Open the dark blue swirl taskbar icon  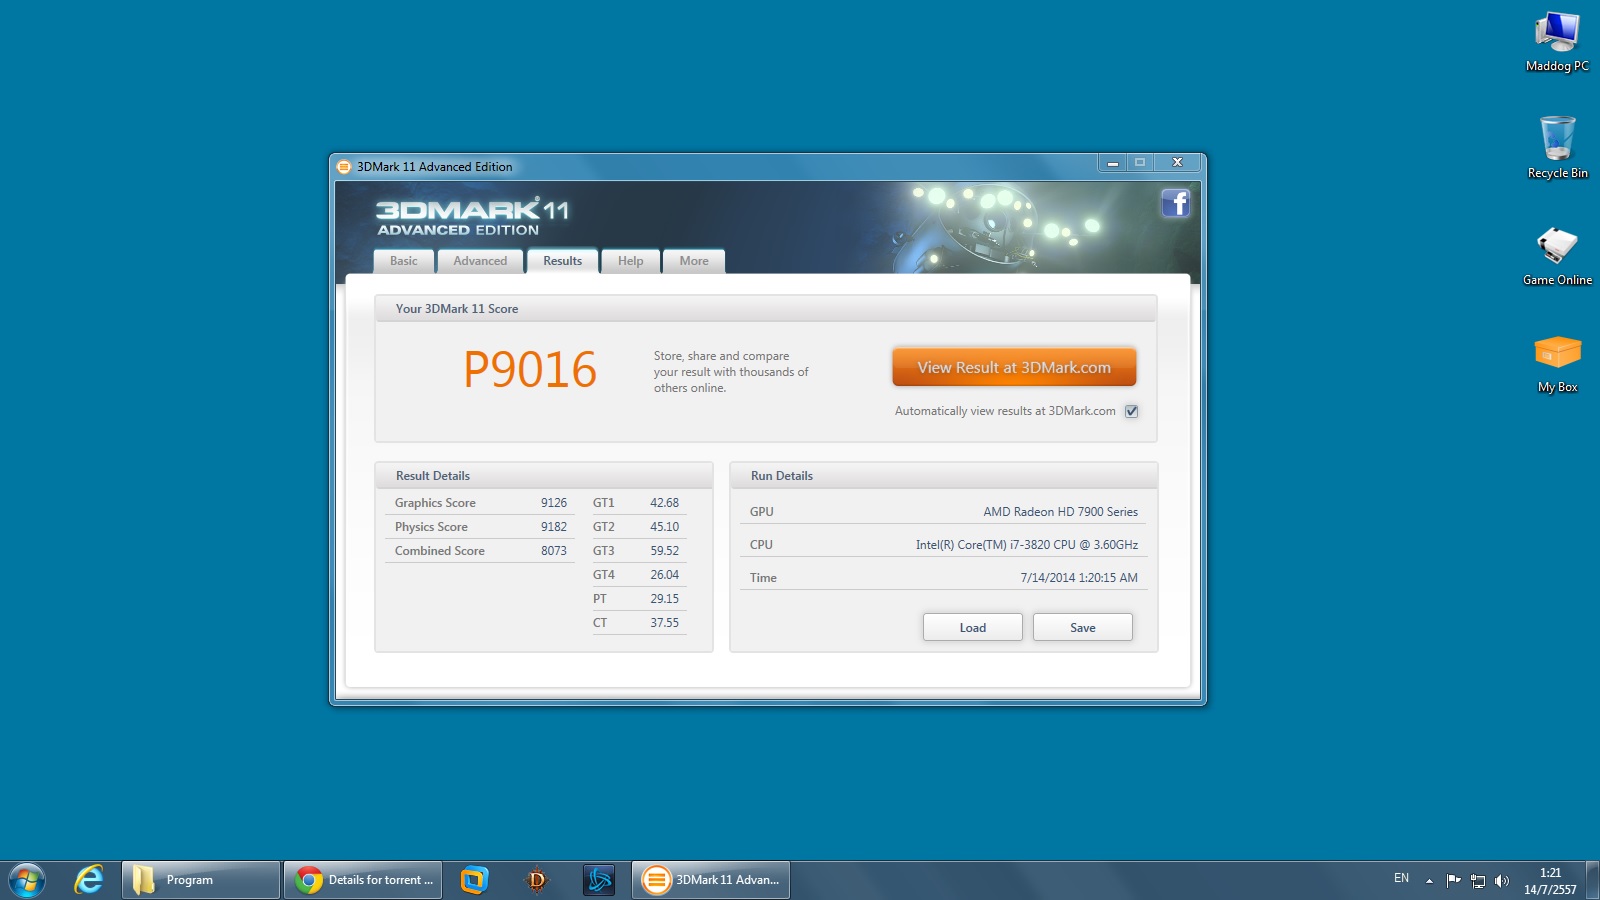point(598,880)
